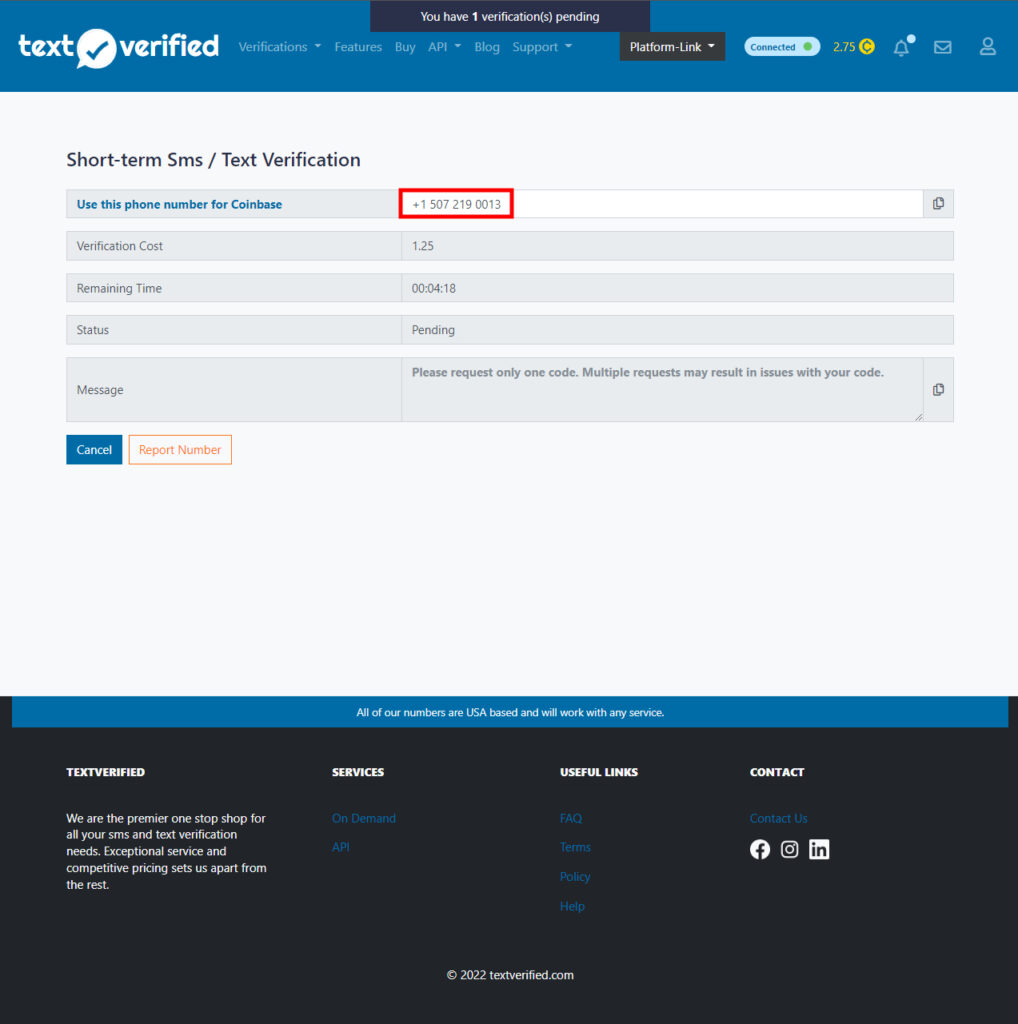
Task: Click the message box resize handle
Action: click(919, 417)
